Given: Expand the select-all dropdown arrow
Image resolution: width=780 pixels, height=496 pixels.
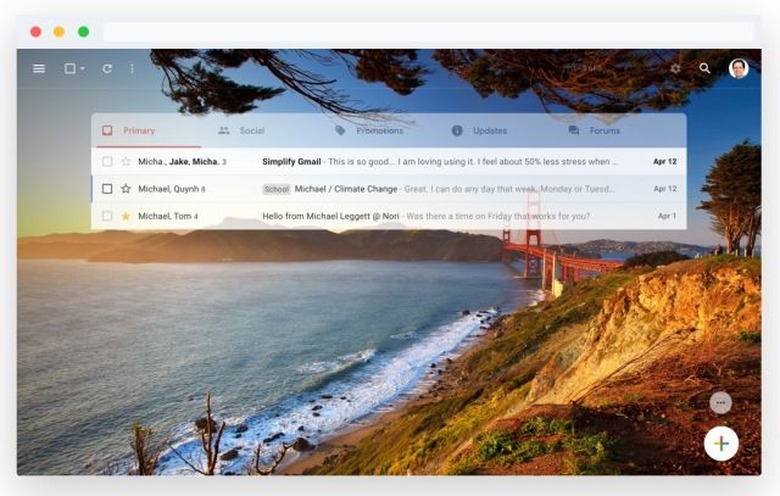Looking at the screenshot, I should [82, 69].
